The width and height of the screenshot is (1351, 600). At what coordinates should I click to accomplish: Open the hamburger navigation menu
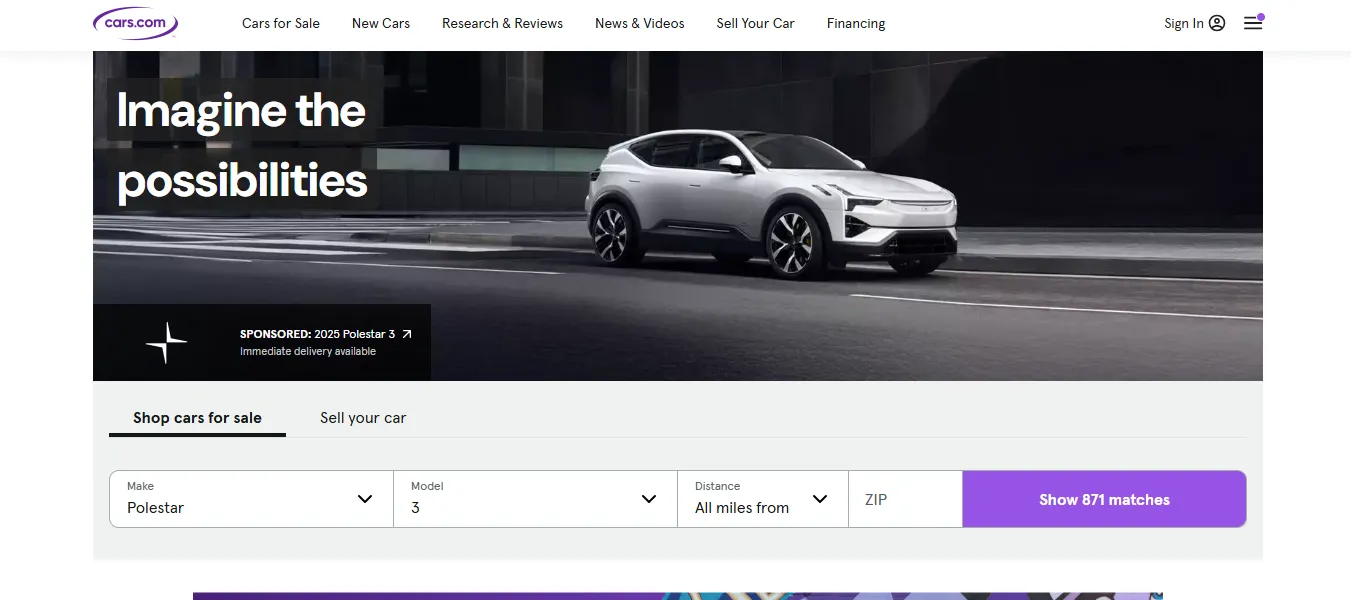pyautogui.click(x=1252, y=23)
